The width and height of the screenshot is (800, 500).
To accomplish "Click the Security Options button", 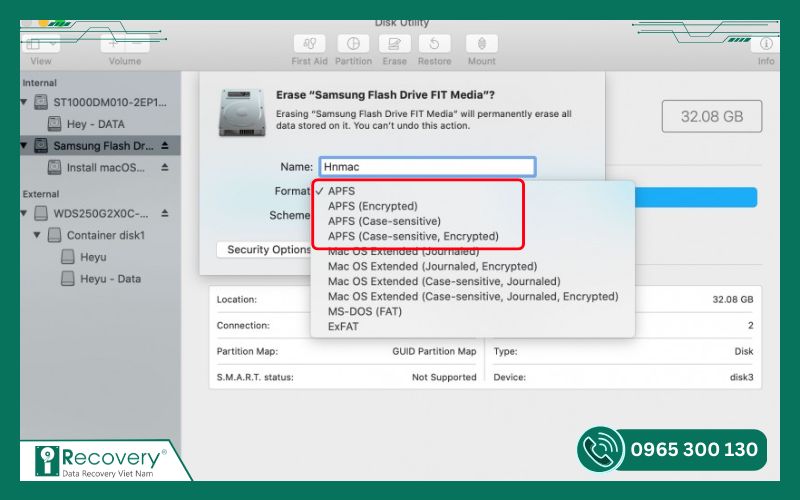I will click(x=264, y=249).
